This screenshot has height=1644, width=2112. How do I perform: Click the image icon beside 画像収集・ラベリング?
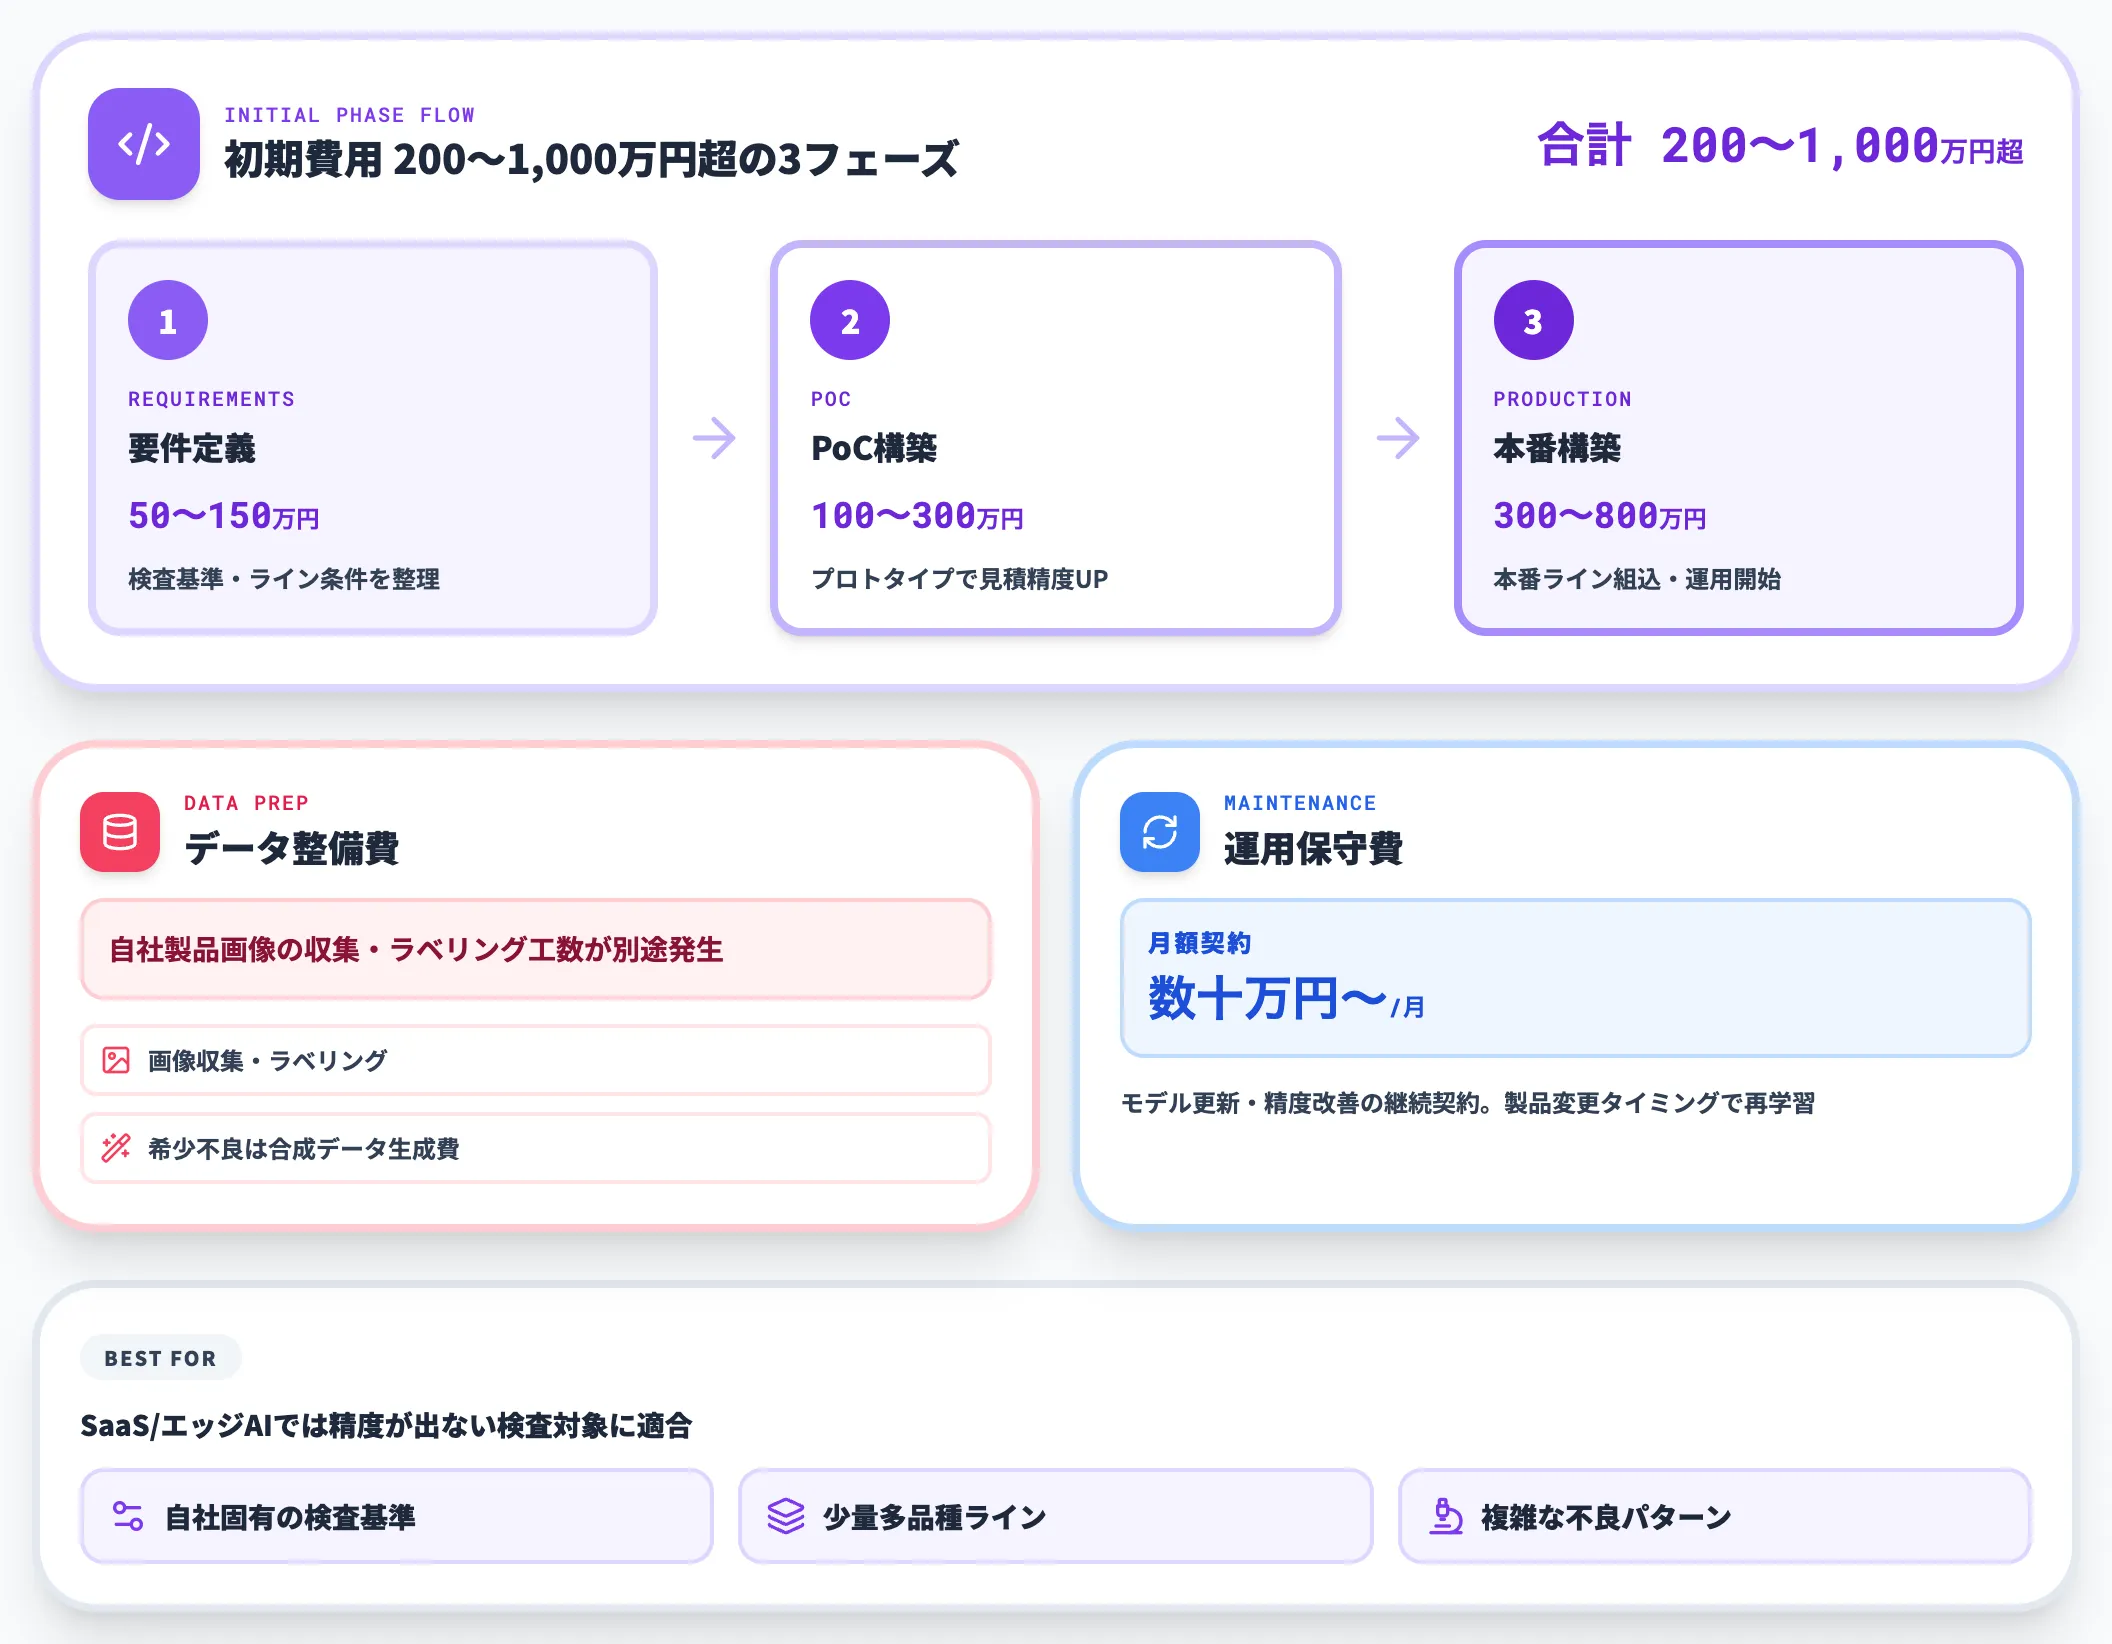click(x=117, y=1059)
